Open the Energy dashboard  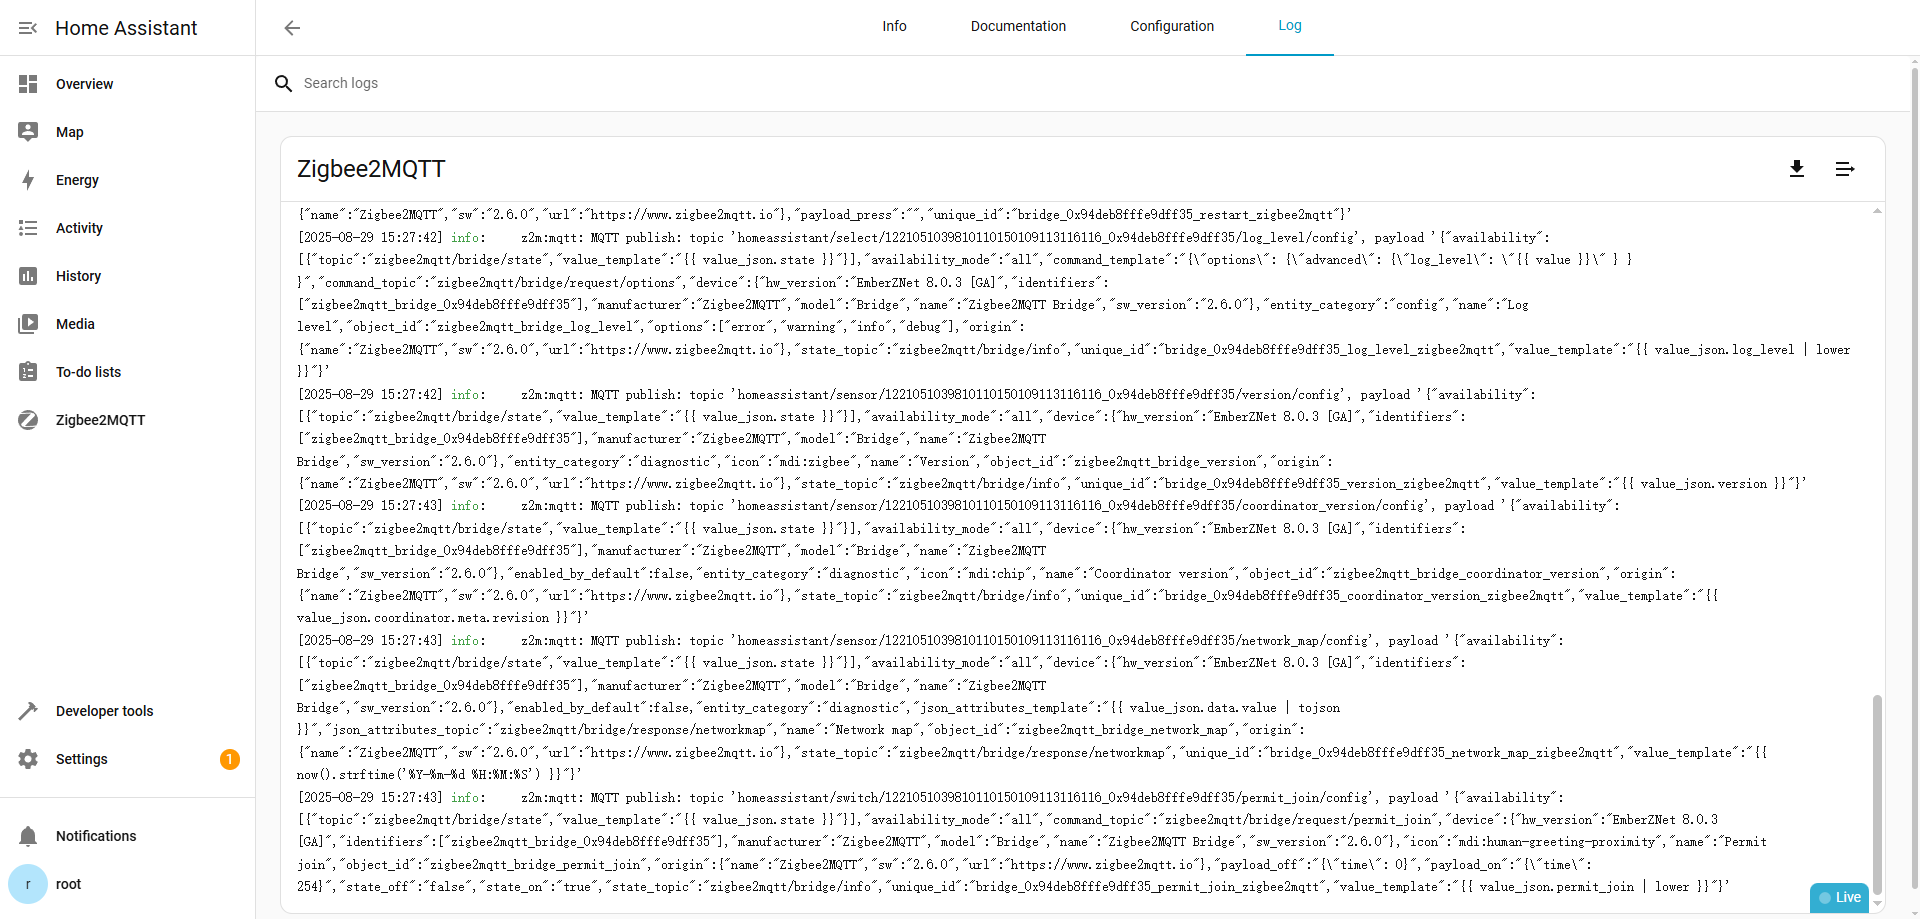[77, 180]
